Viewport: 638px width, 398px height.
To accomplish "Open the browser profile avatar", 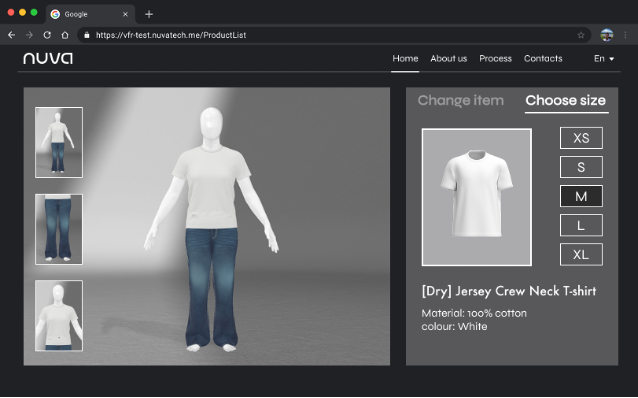I will tap(607, 35).
